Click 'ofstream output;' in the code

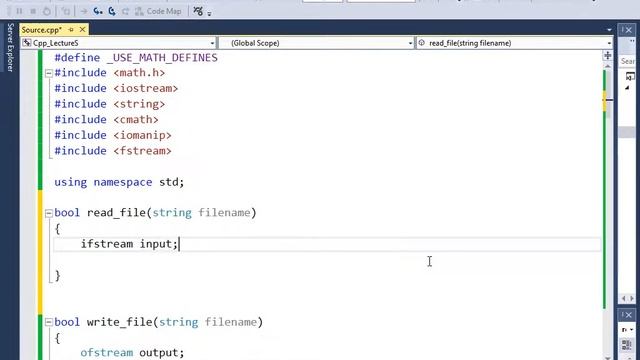(132, 353)
